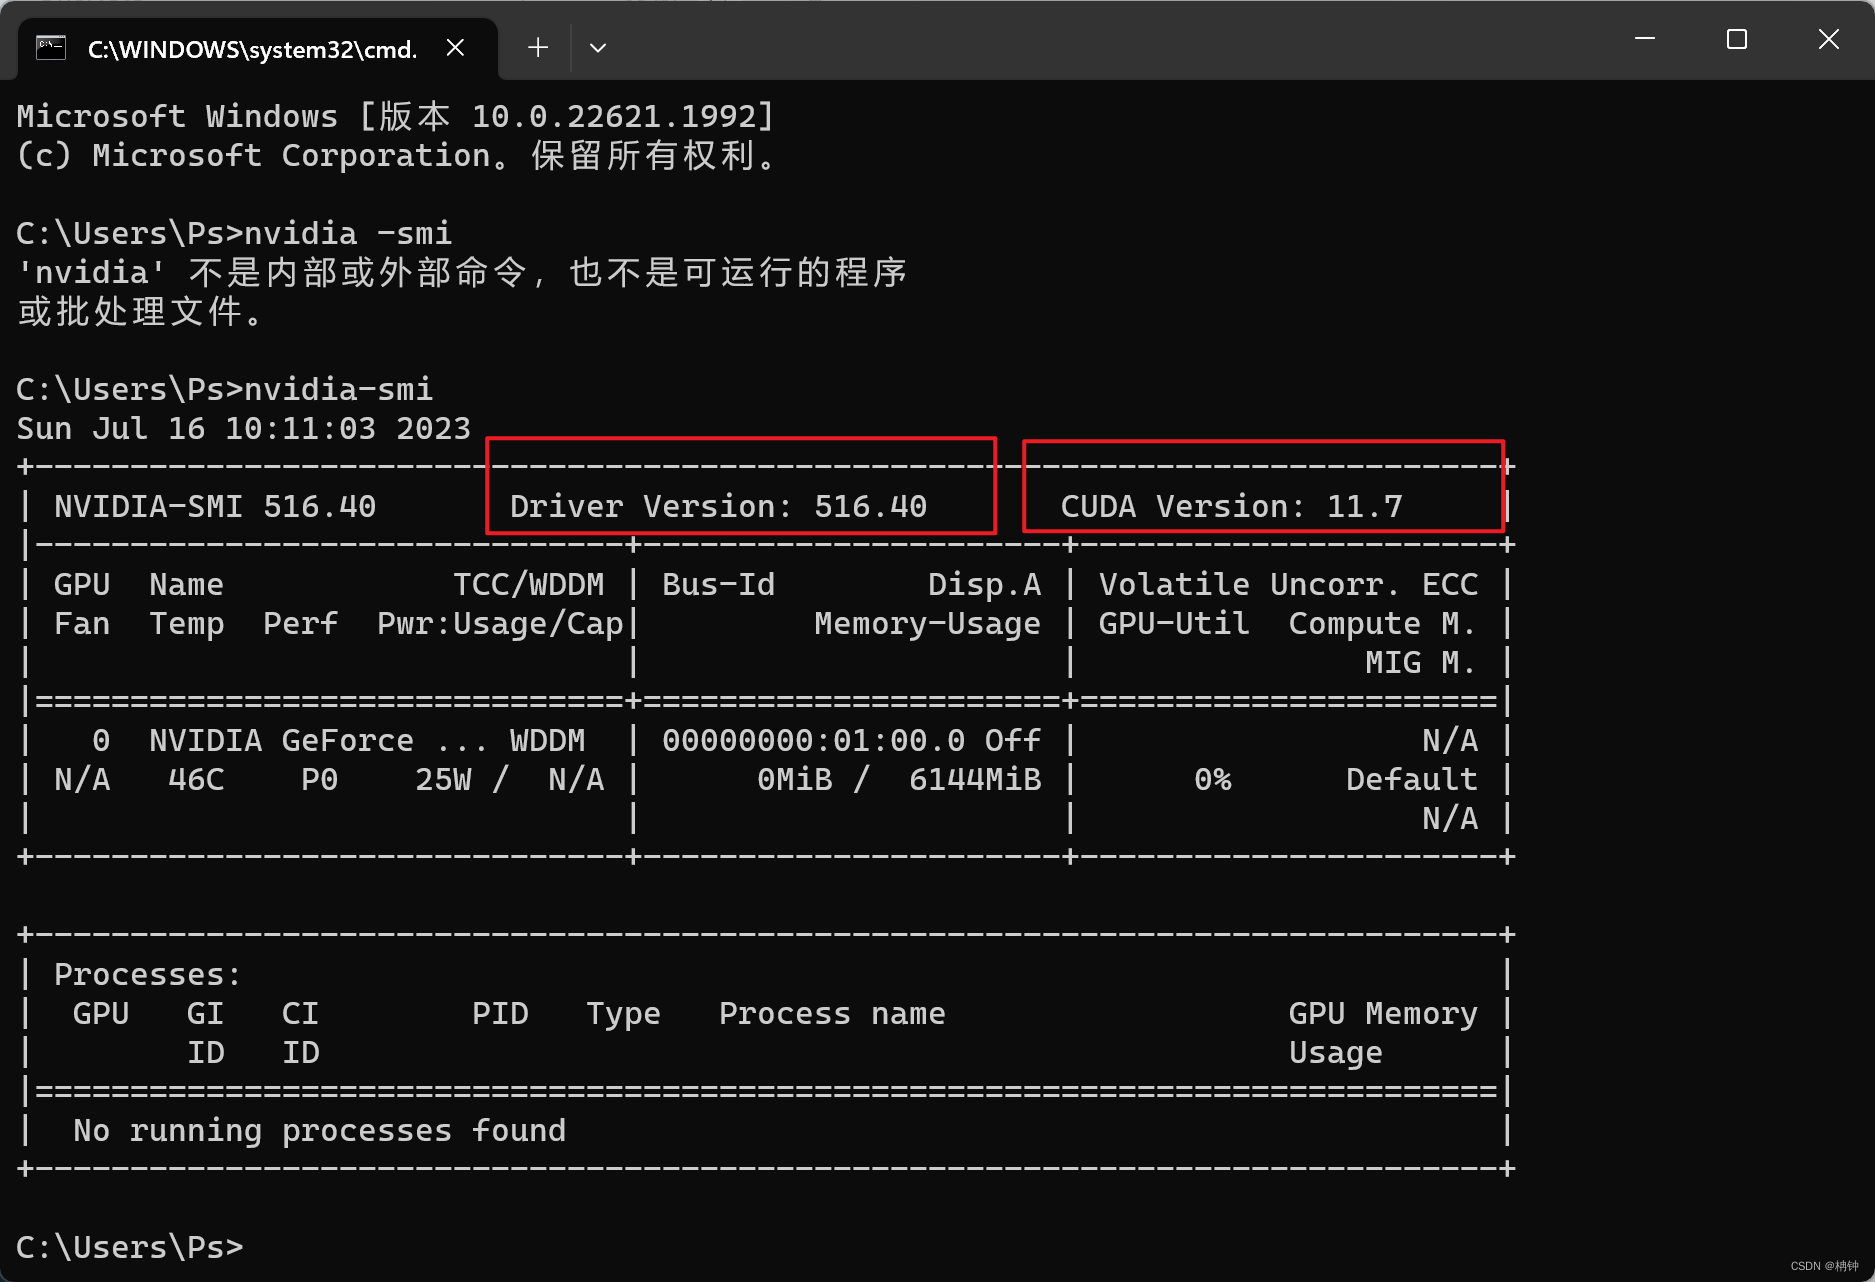Expand the new tab profile dropdown
The height and width of the screenshot is (1282, 1875).
pos(598,48)
